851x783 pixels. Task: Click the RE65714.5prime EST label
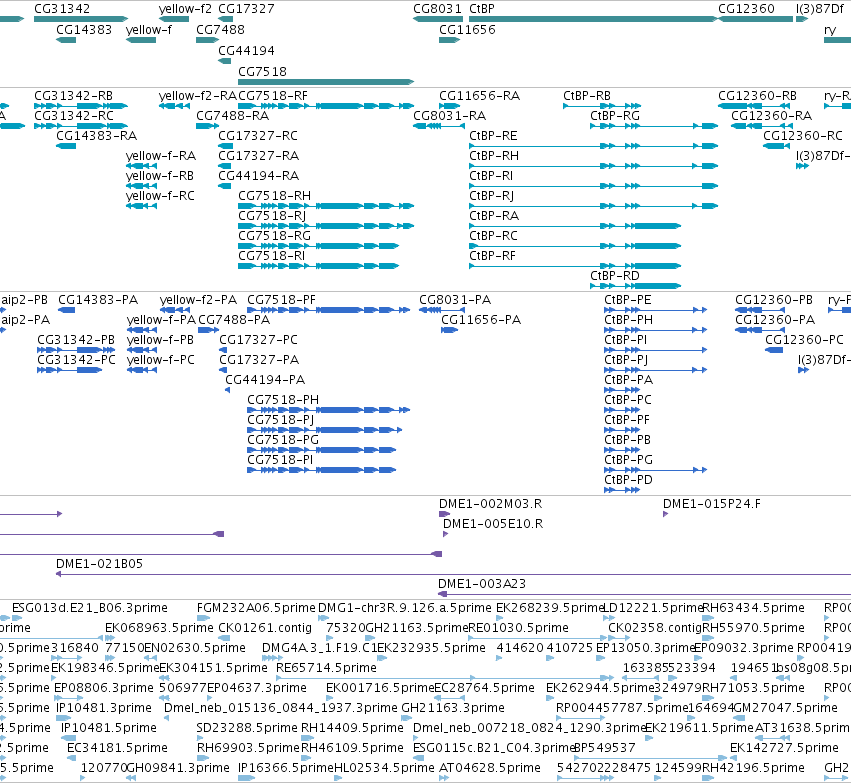[x=326, y=667]
